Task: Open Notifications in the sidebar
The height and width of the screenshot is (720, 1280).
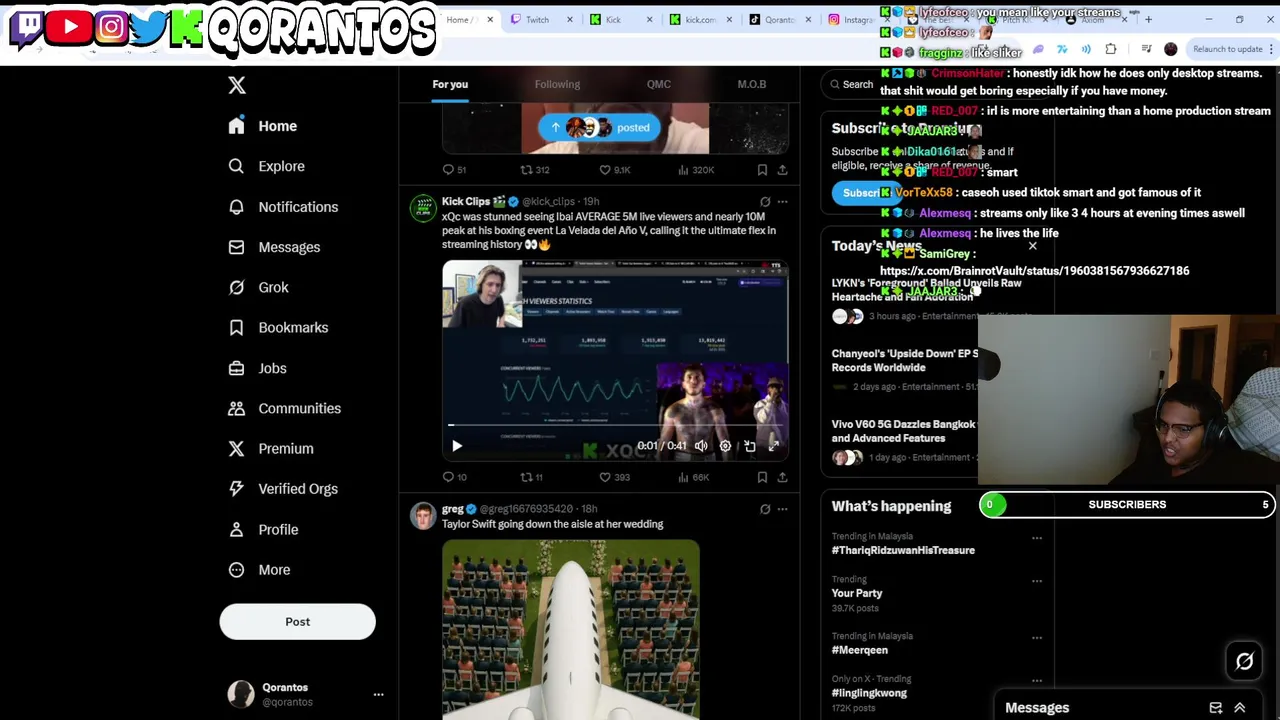Action: click(x=283, y=207)
